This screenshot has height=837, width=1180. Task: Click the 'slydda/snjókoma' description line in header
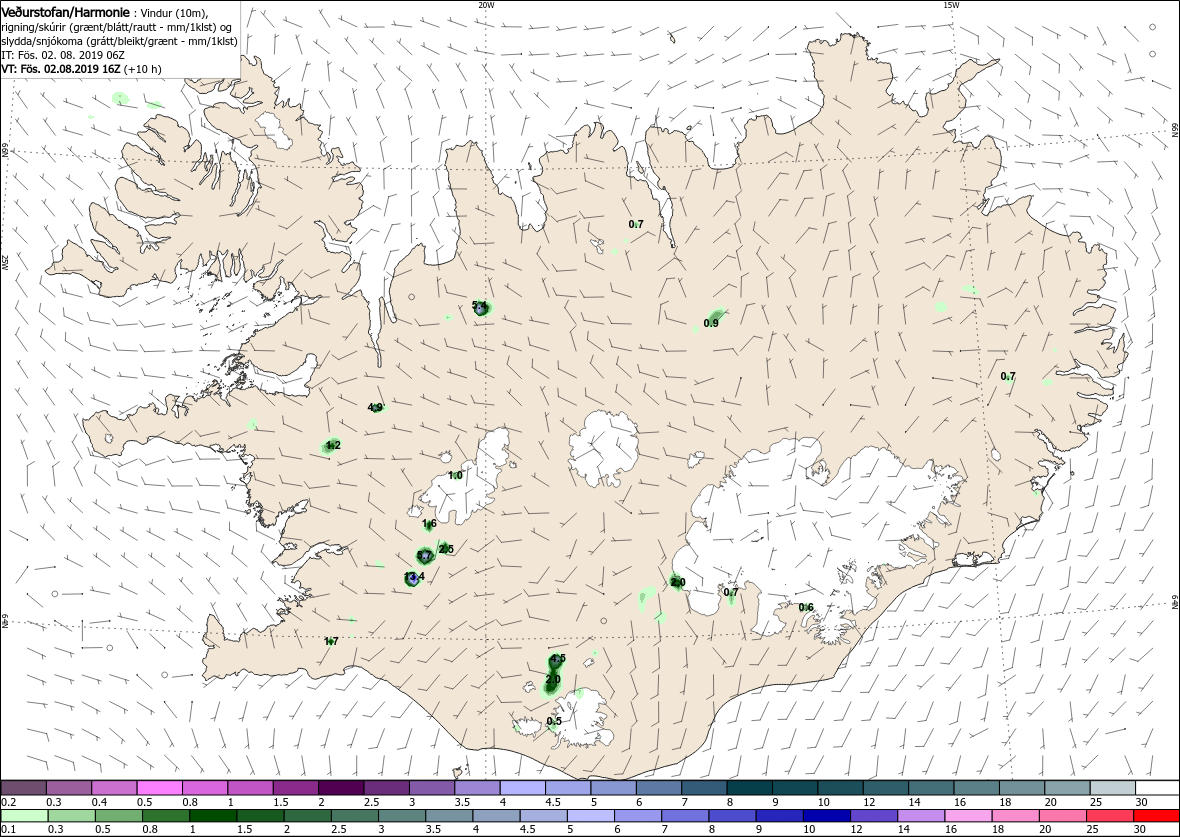(x=120, y=41)
